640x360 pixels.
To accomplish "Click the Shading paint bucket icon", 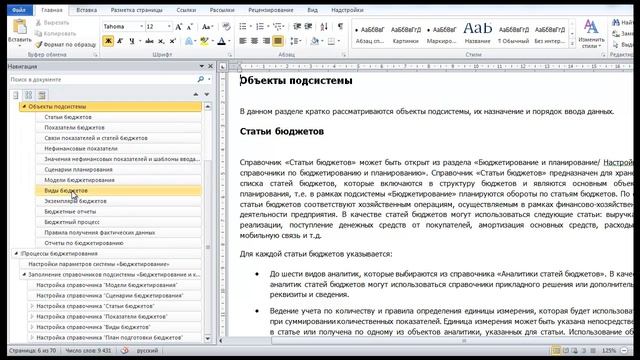I will click(x=314, y=41).
